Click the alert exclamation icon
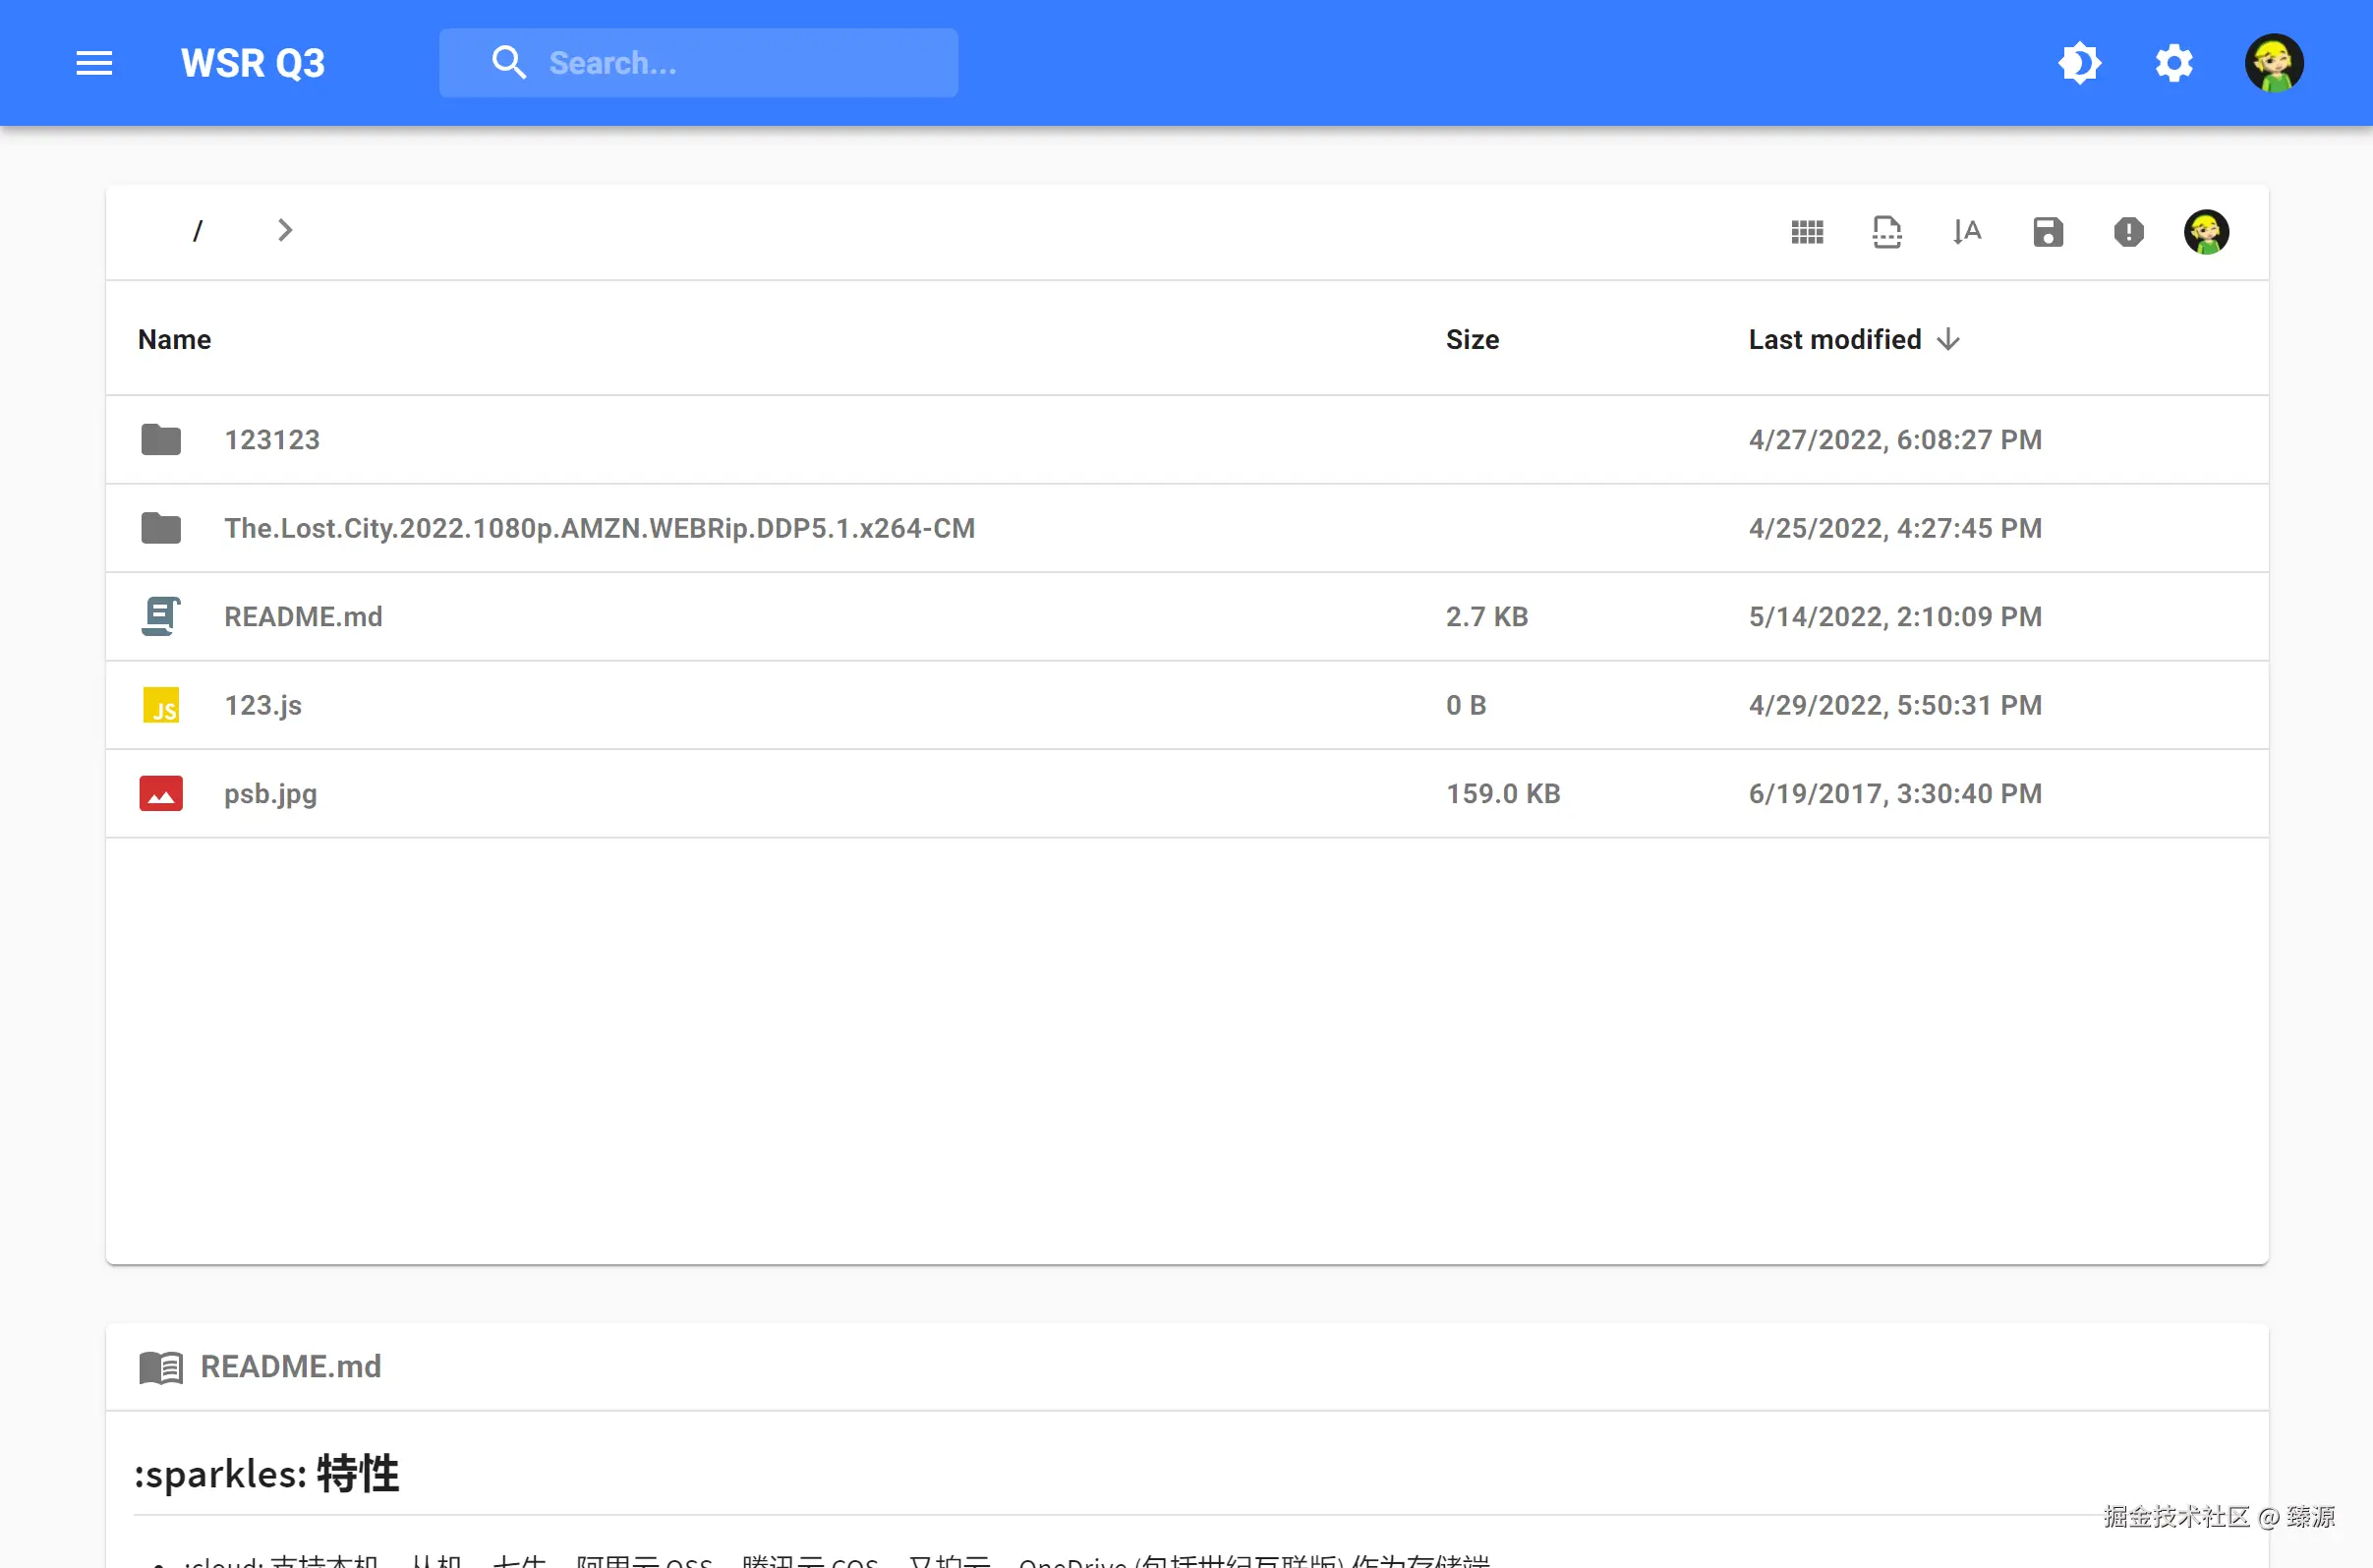The height and width of the screenshot is (1568, 2373). point(2128,232)
